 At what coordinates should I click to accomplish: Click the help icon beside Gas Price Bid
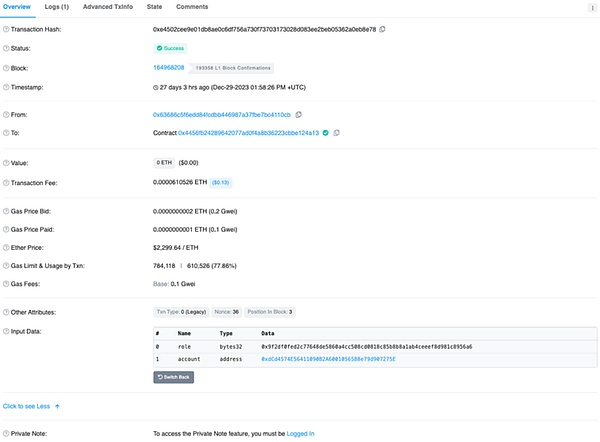click(6, 211)
